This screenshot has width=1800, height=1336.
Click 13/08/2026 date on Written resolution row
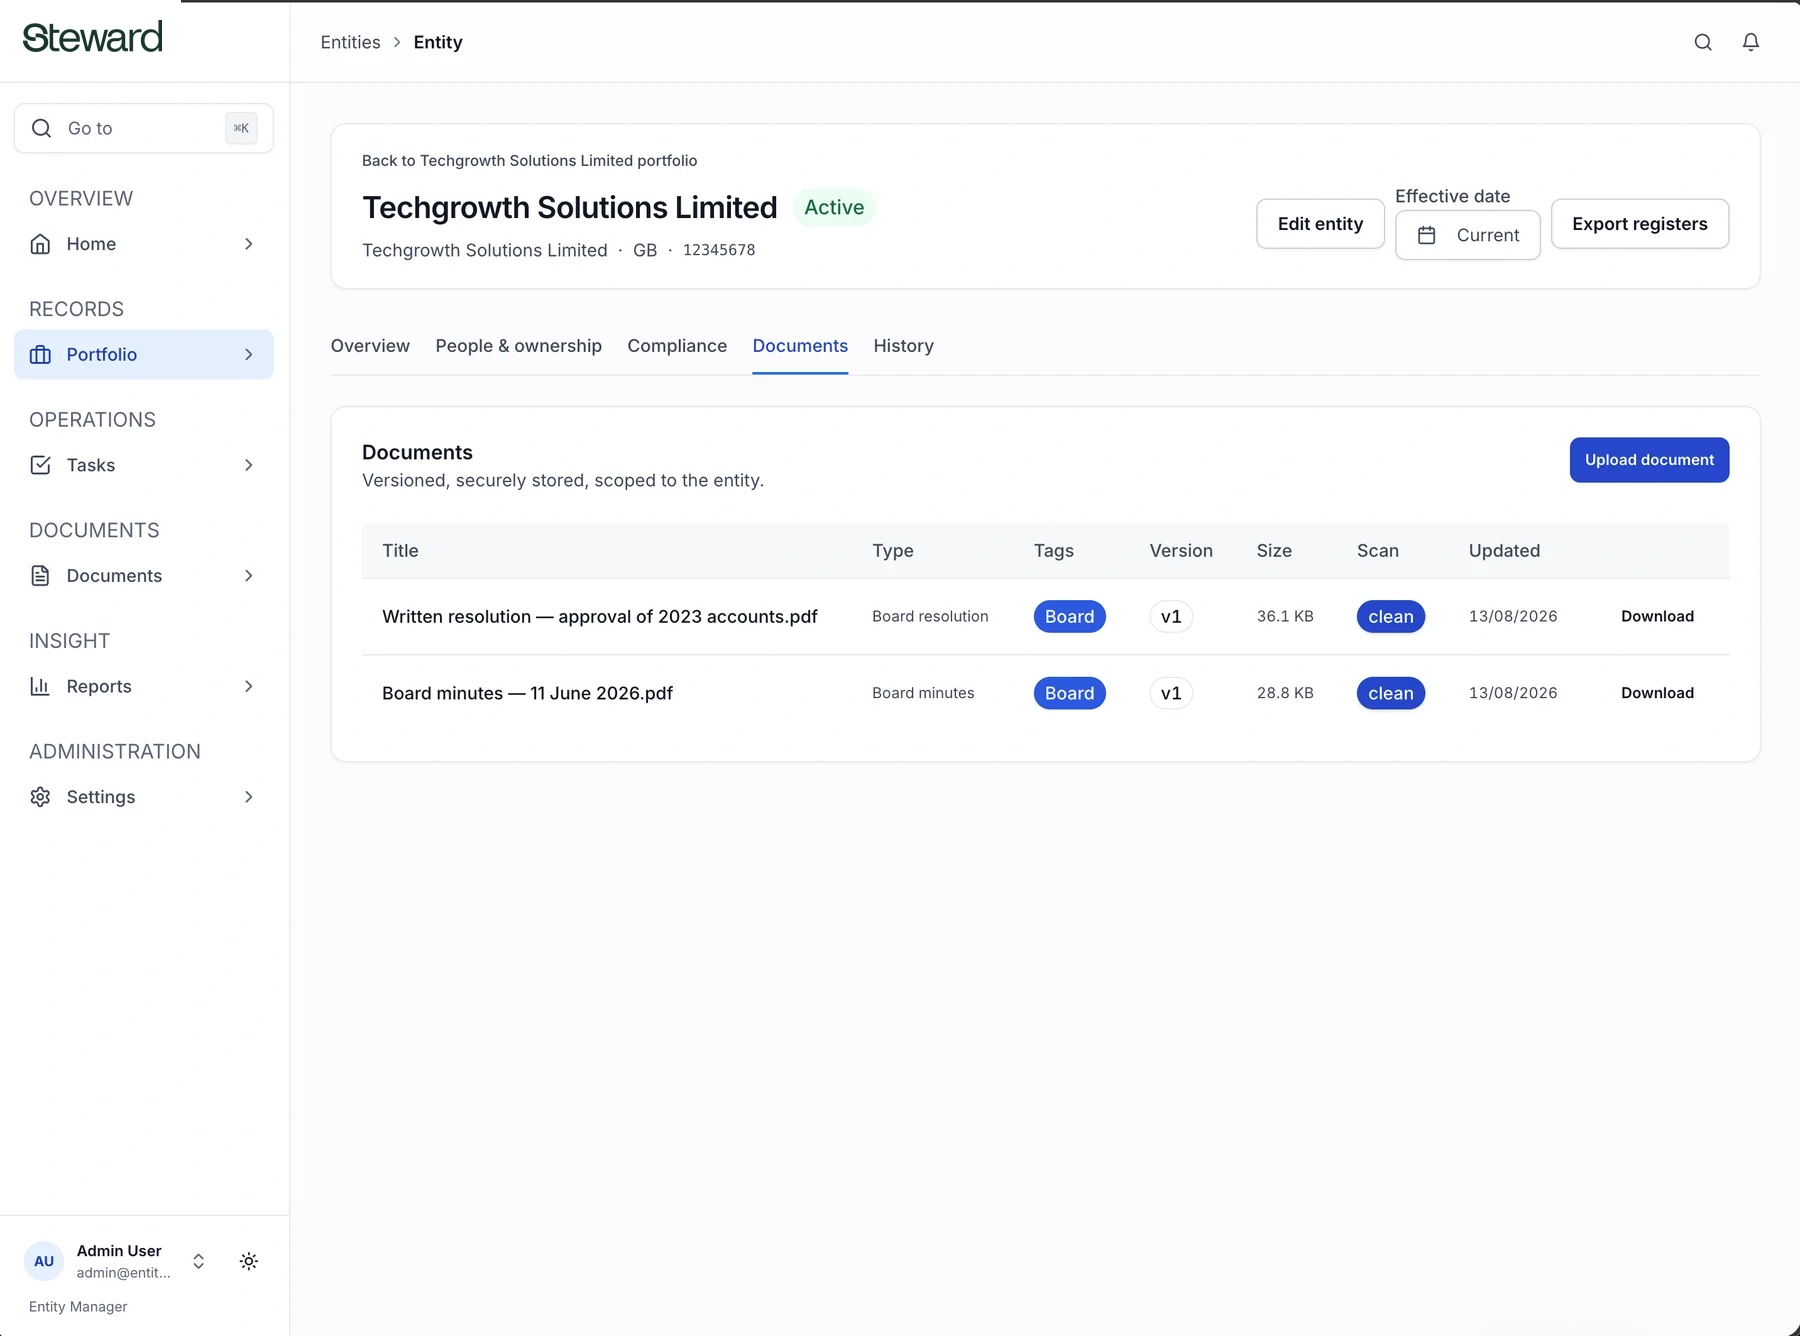coord(1513,617)
